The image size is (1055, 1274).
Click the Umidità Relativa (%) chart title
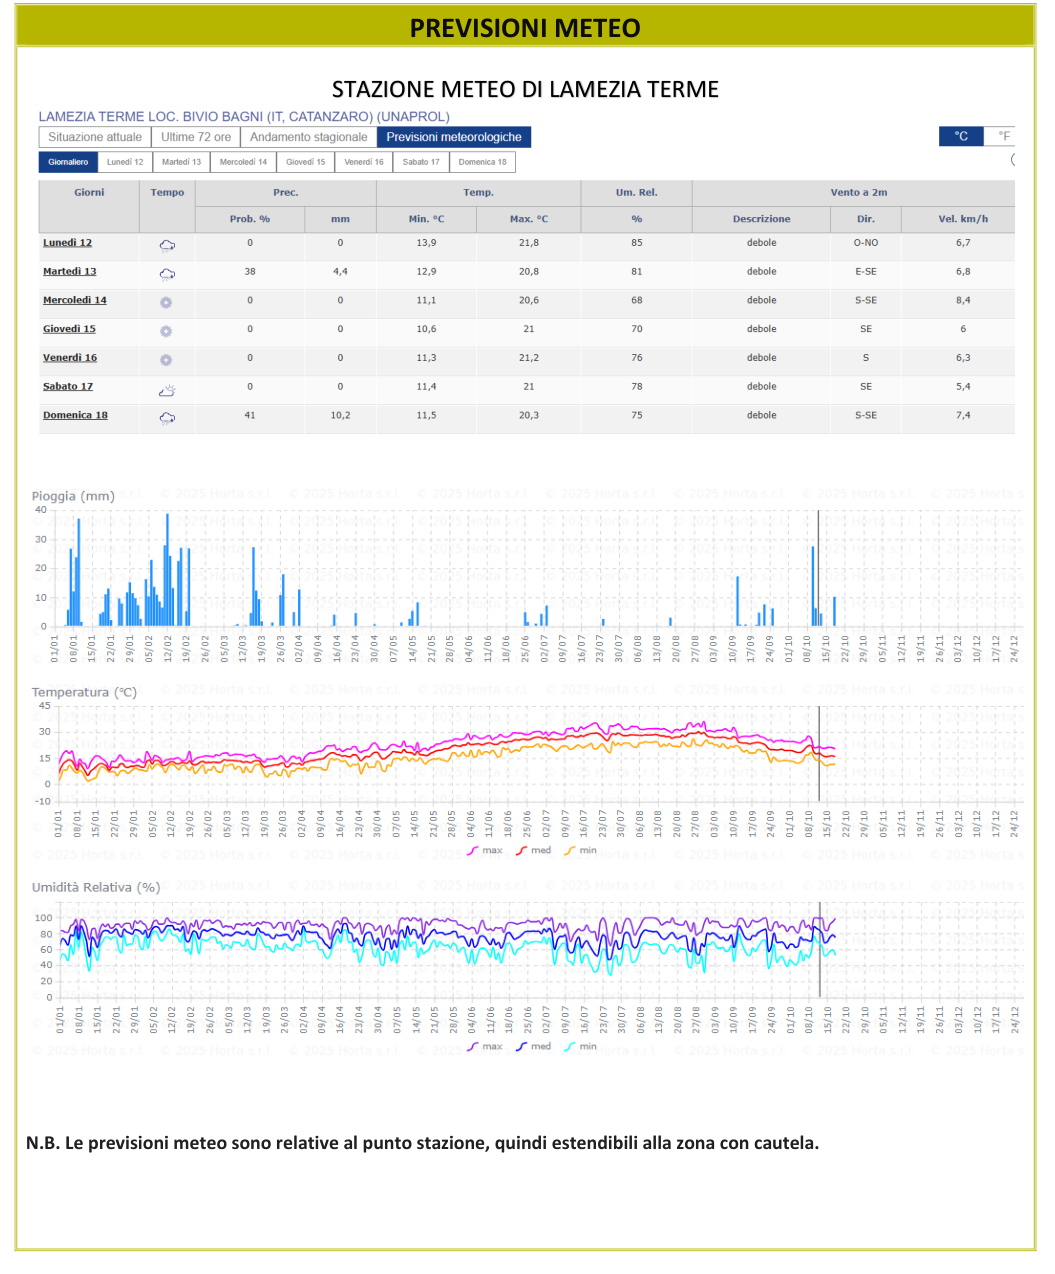click(96, 887)
